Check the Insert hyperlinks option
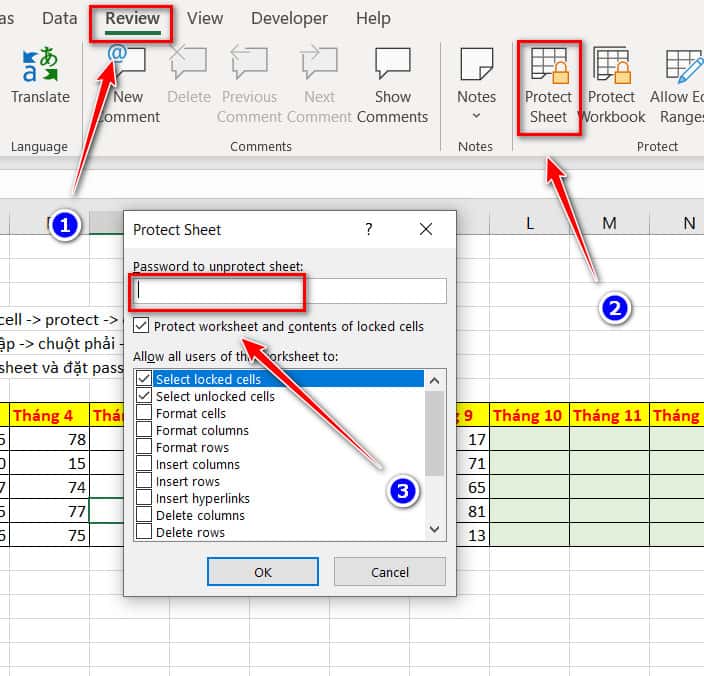704x676 pixels. pyautogui.click(x=144, y=498)
